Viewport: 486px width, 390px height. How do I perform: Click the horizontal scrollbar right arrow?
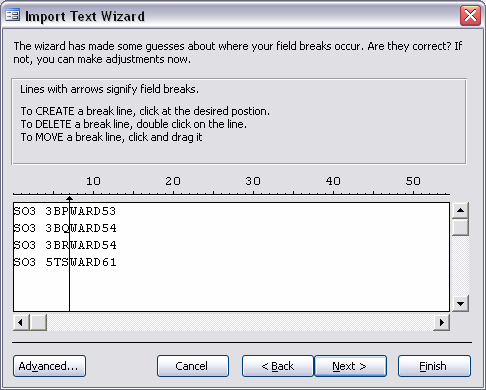(441, 322)
